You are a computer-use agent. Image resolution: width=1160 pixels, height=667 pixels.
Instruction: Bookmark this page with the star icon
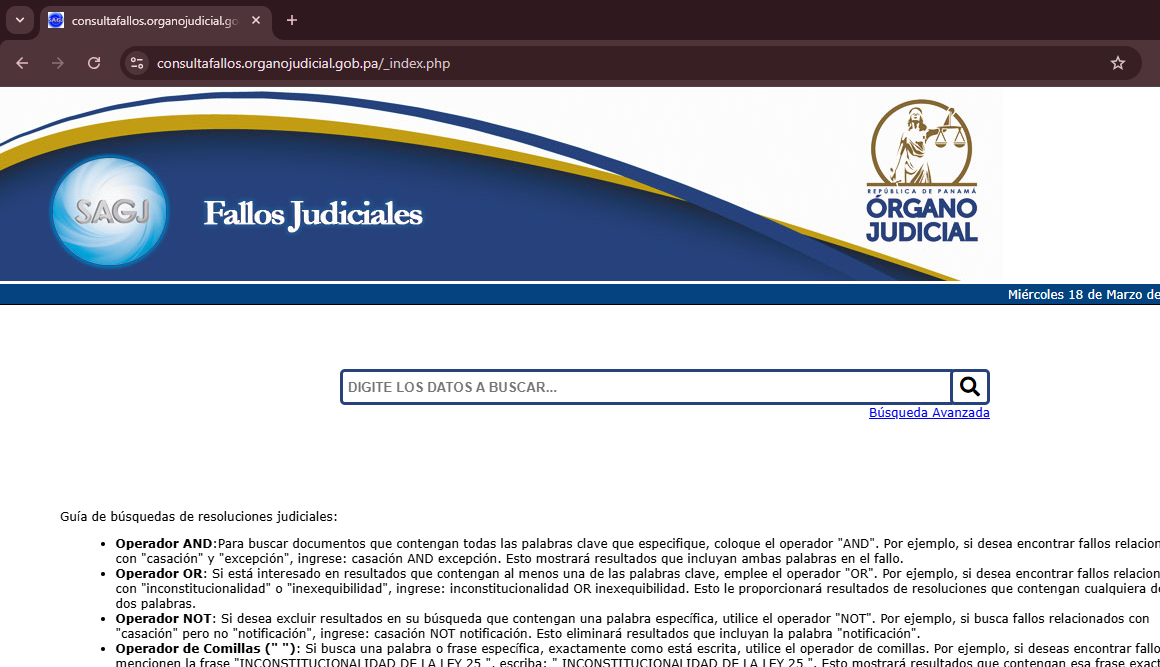1118,63
